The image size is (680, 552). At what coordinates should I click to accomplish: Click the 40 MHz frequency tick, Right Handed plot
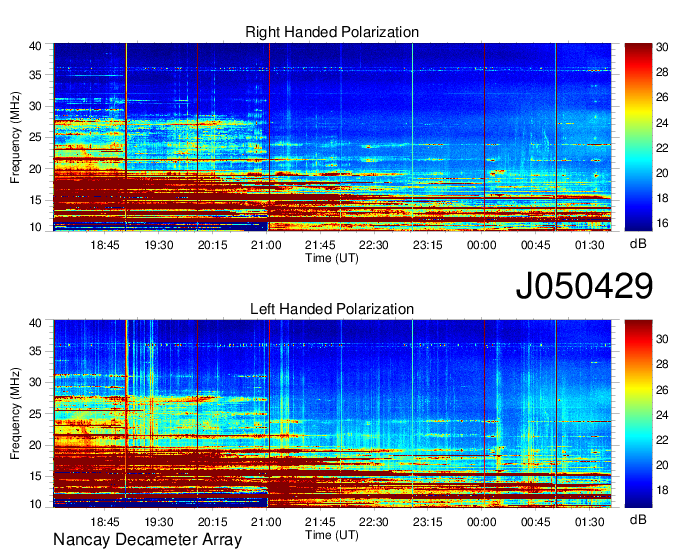(36, 46)
